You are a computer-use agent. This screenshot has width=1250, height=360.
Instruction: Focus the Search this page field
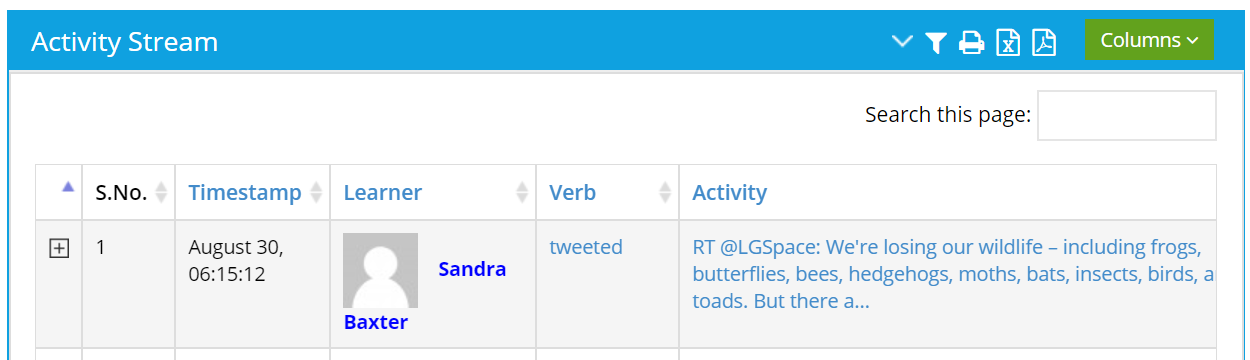(1127, 115)
